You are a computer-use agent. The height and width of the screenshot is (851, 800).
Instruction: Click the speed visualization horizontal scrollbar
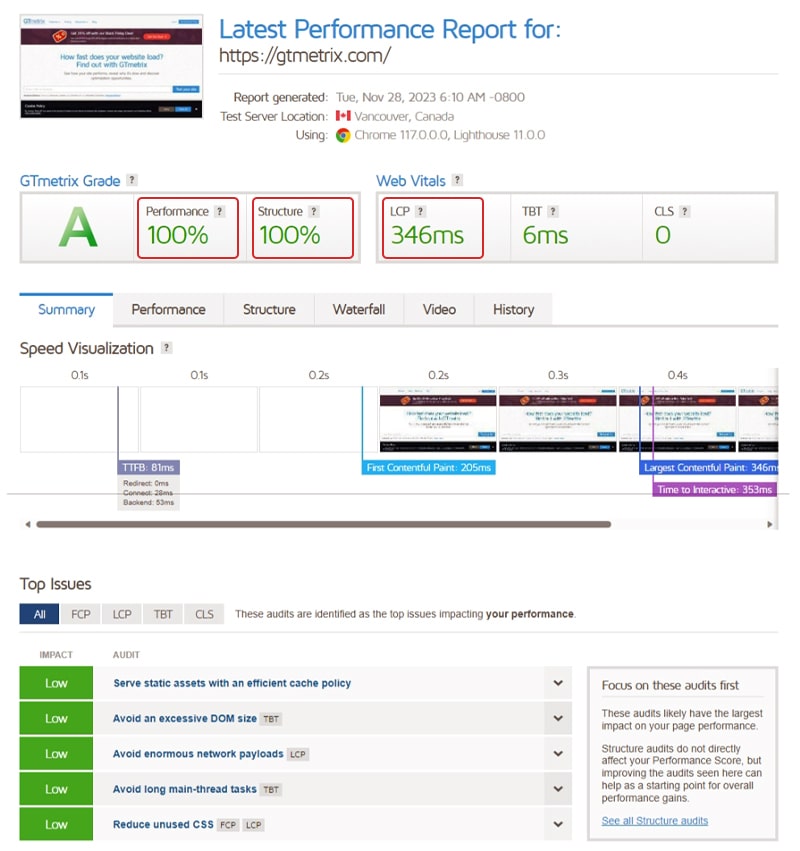(x=323, y=524)
